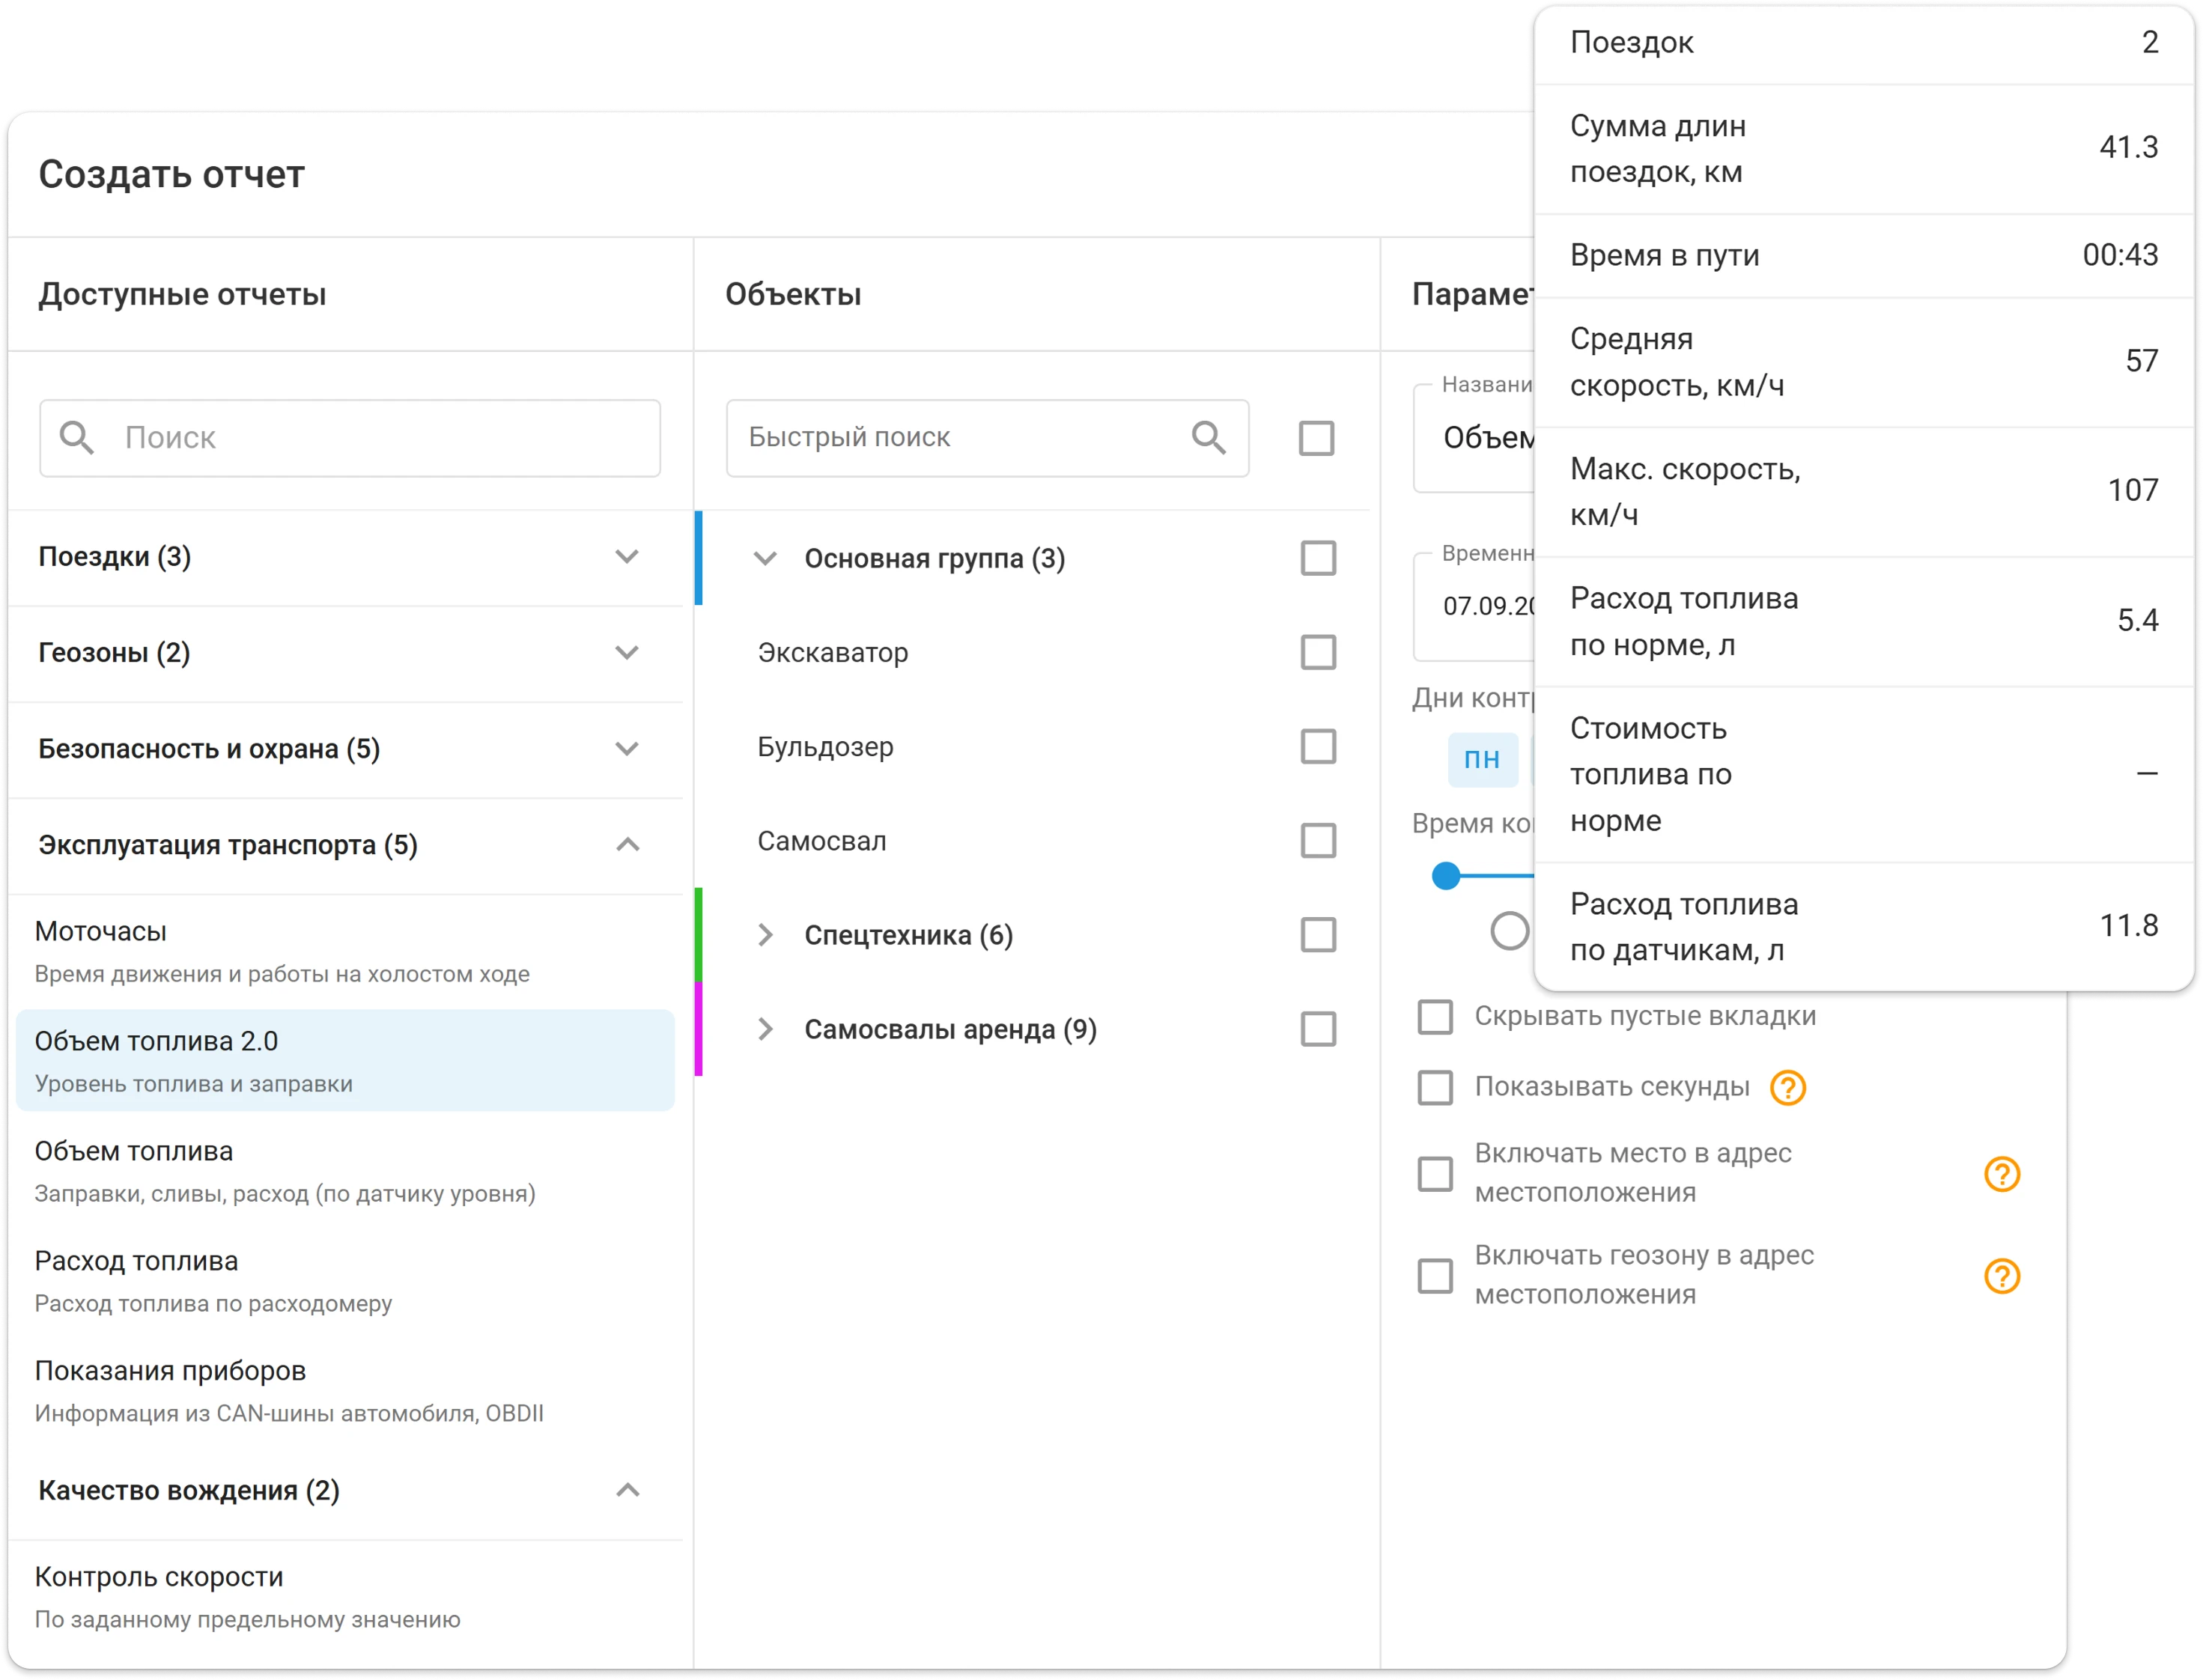Check the Самосвалы аренда (9) checkbox

(x=1318, y=1028)
